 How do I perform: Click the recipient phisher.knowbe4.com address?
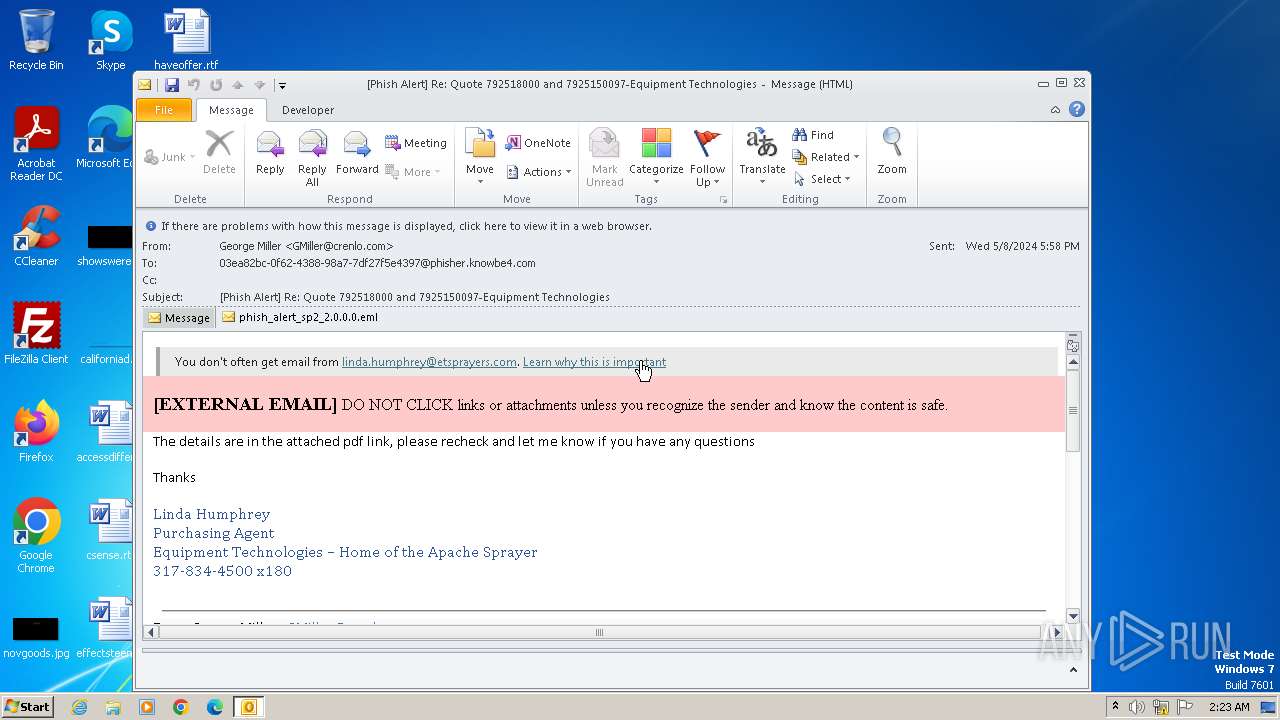tap(377, 263)
